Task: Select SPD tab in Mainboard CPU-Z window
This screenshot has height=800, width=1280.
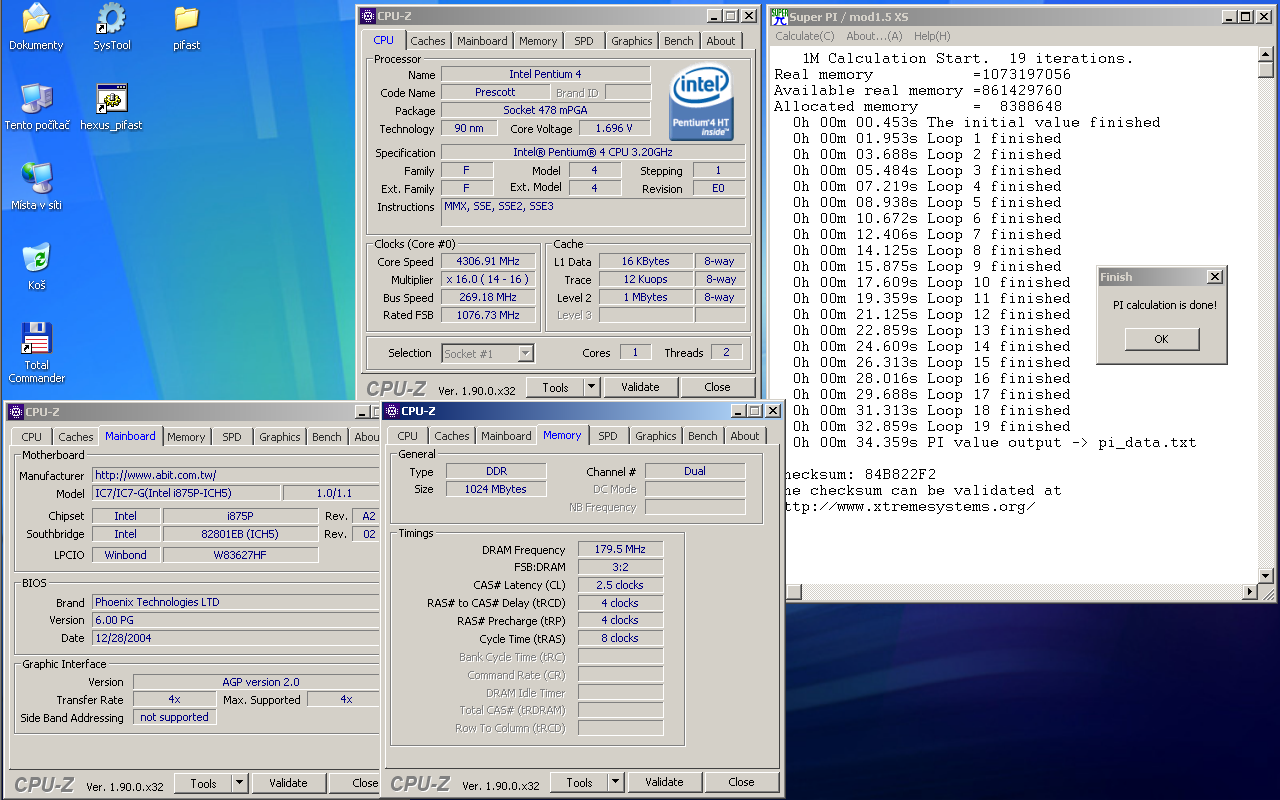Action: click(231, 437)
